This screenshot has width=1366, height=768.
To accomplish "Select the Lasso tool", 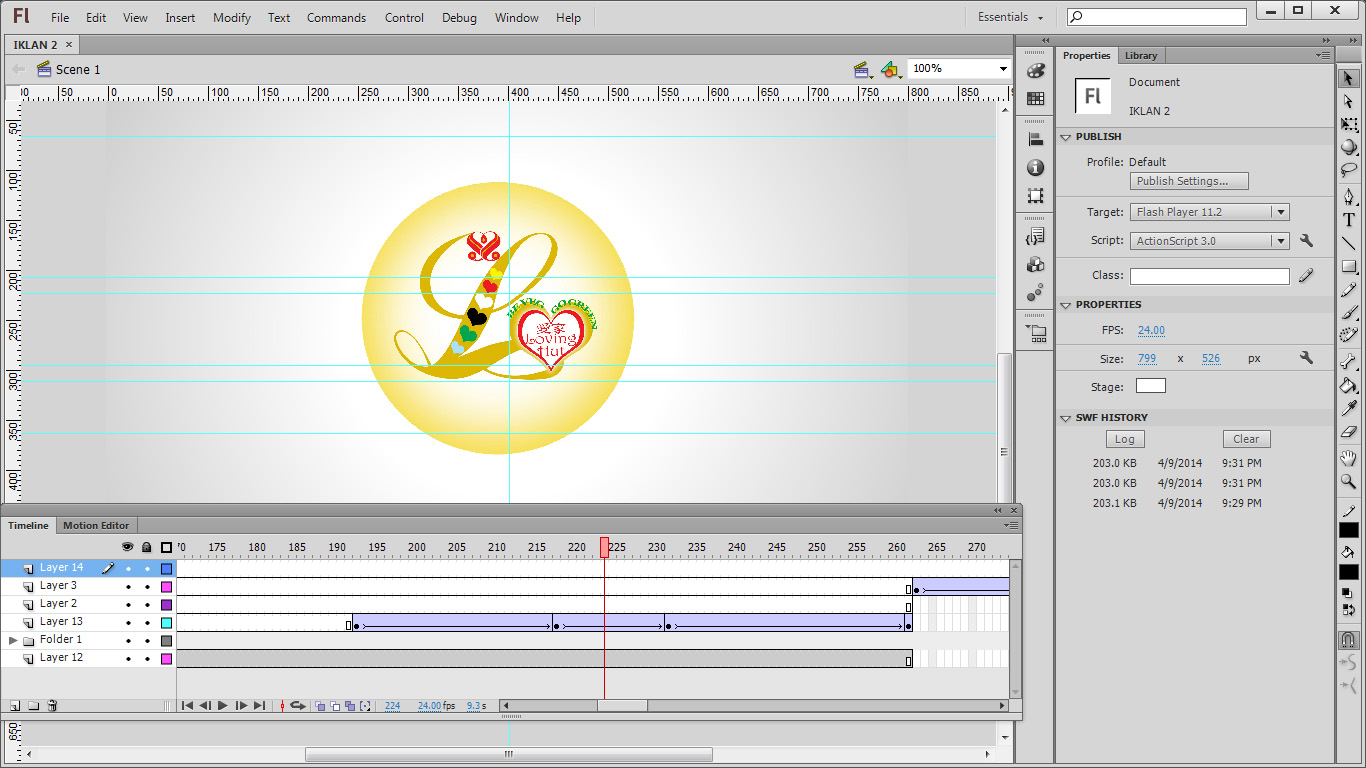I will (x=1348, y=170).
